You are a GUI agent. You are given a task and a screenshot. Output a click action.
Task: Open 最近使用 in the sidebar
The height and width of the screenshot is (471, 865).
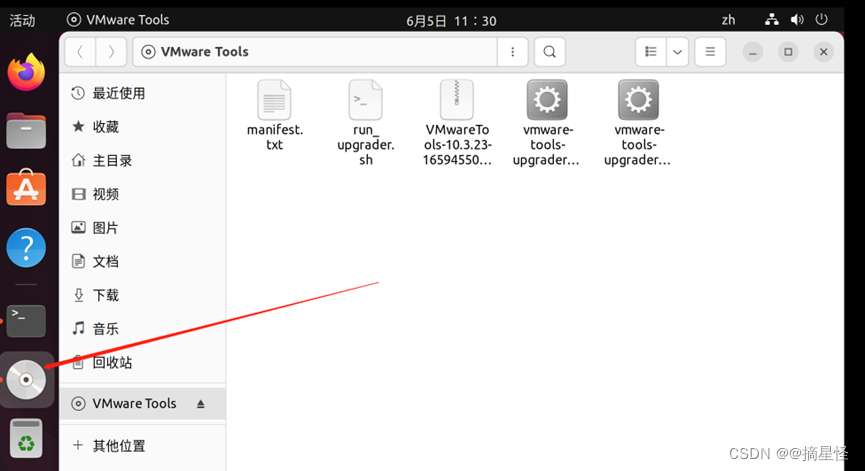click(142, 93)
